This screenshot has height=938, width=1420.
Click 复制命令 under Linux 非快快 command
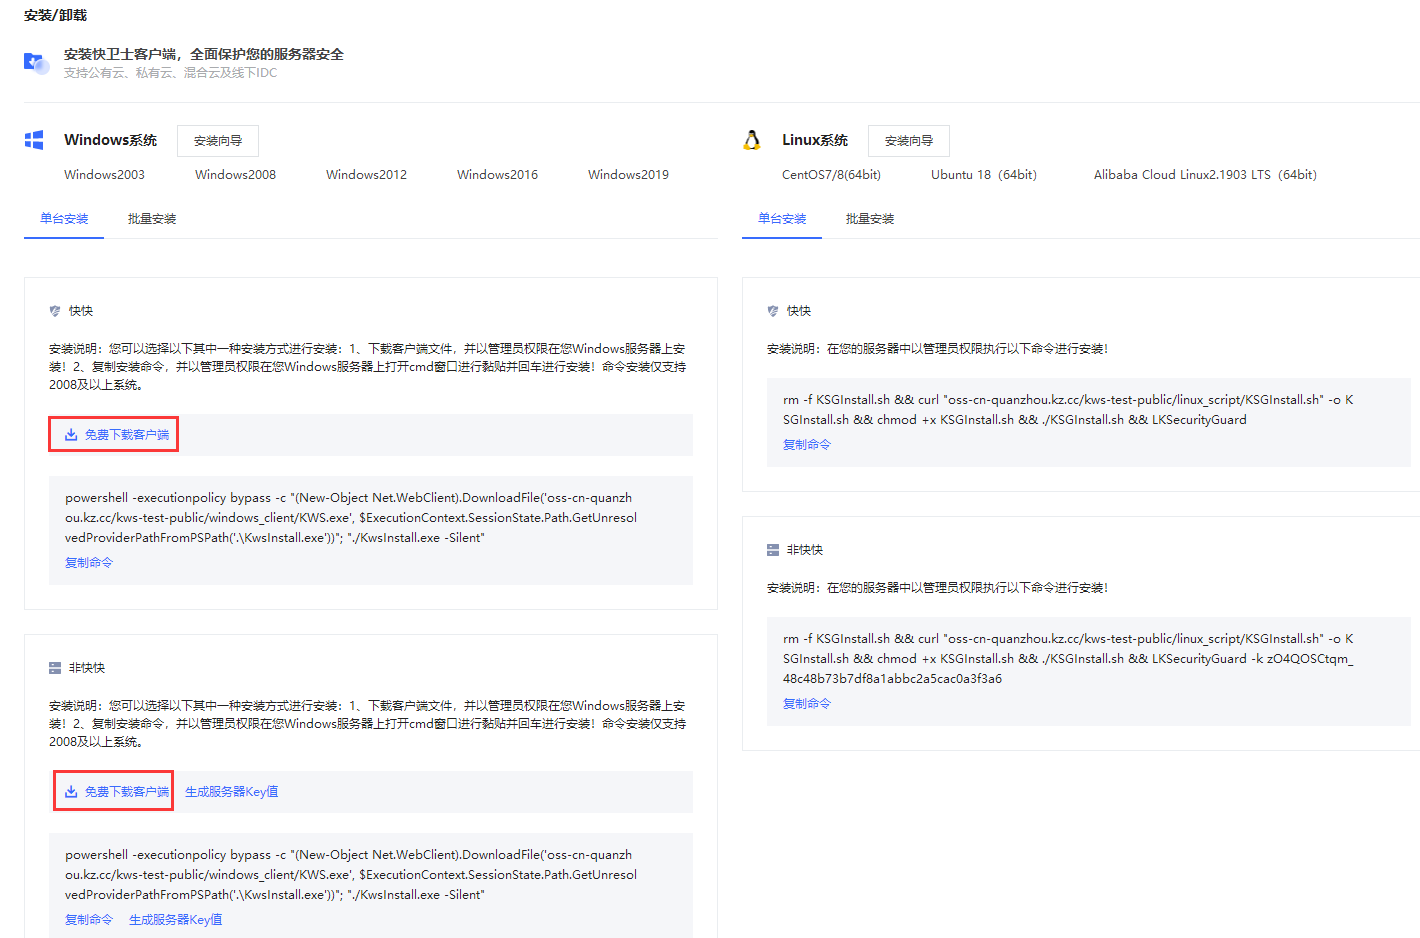[807, 704]
